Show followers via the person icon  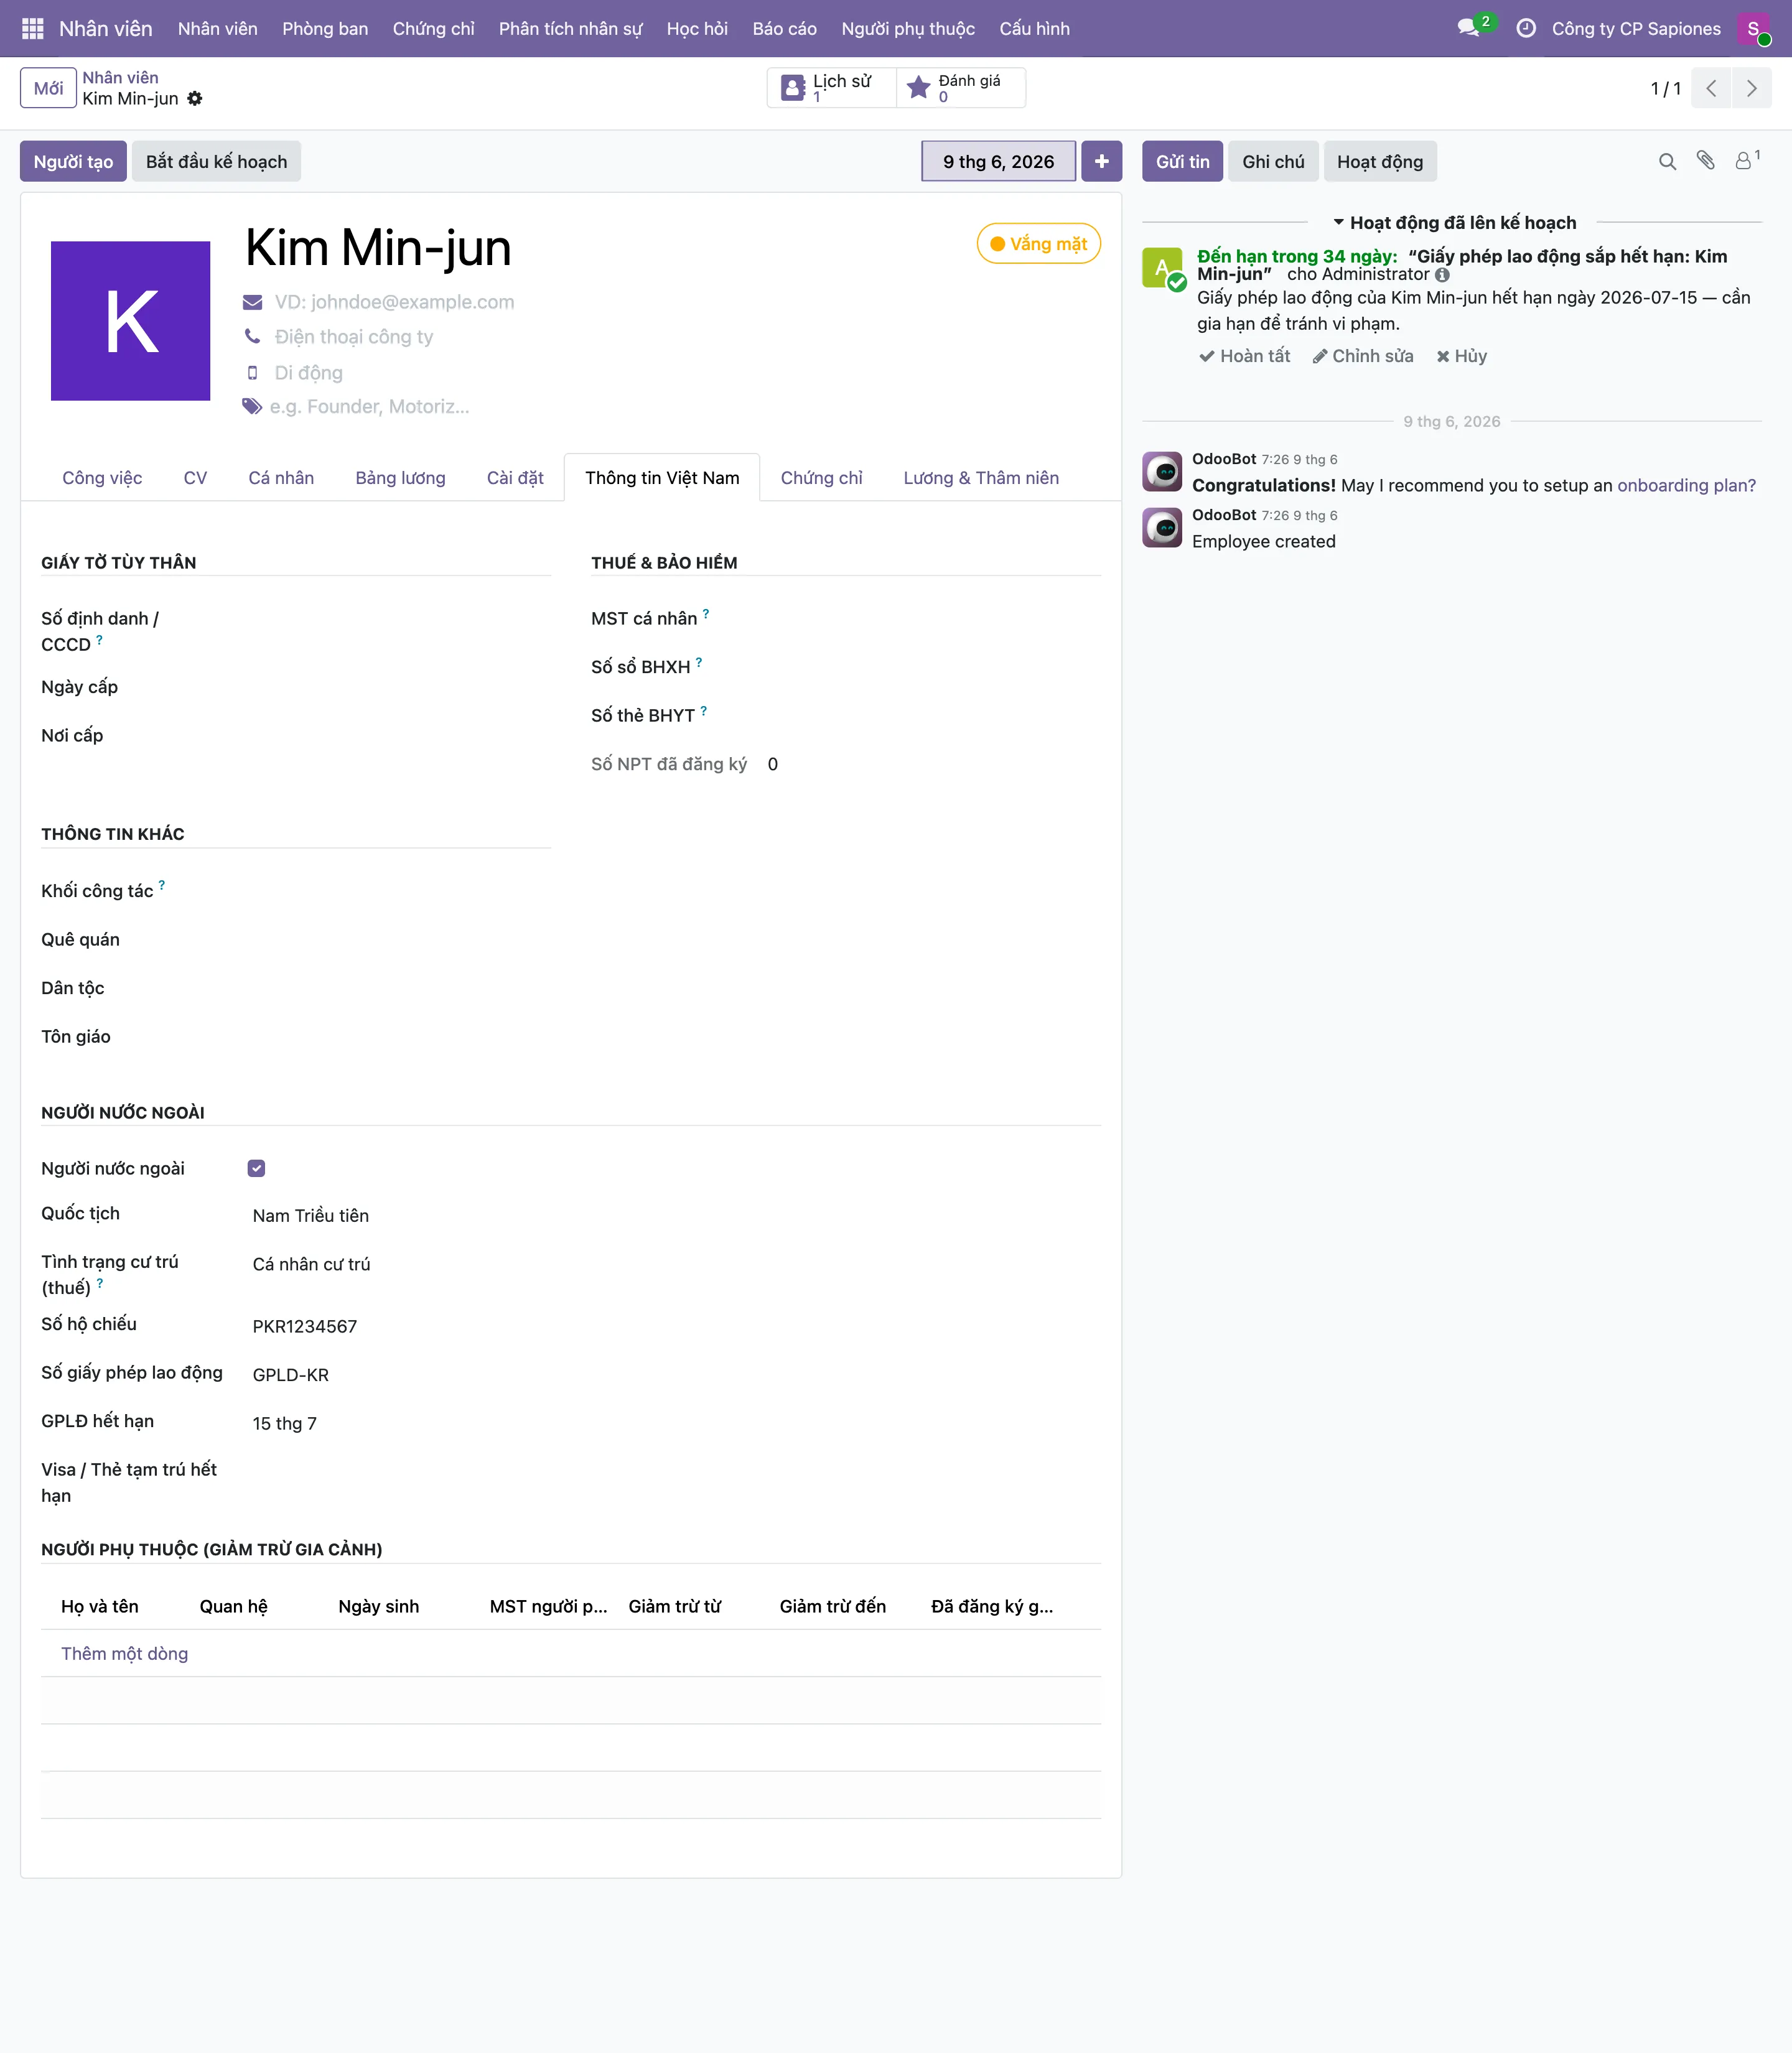(x=1745, y=160)
